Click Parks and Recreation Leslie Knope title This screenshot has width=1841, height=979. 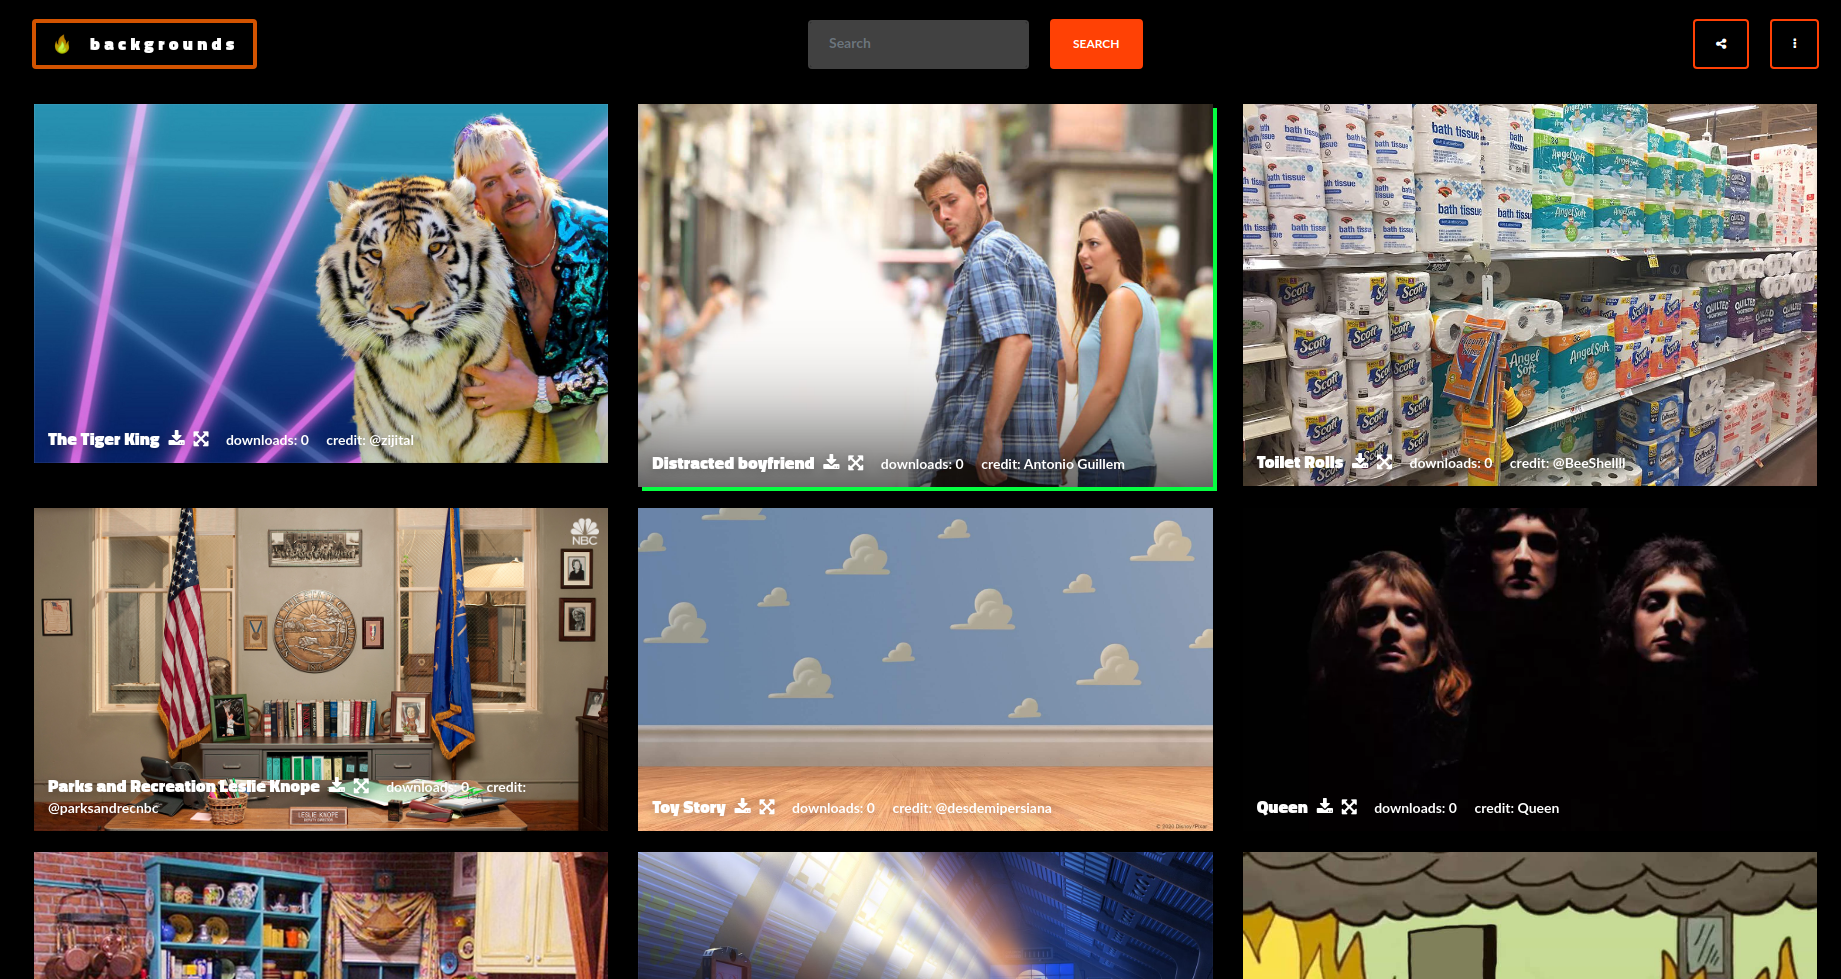coord(184,786)
